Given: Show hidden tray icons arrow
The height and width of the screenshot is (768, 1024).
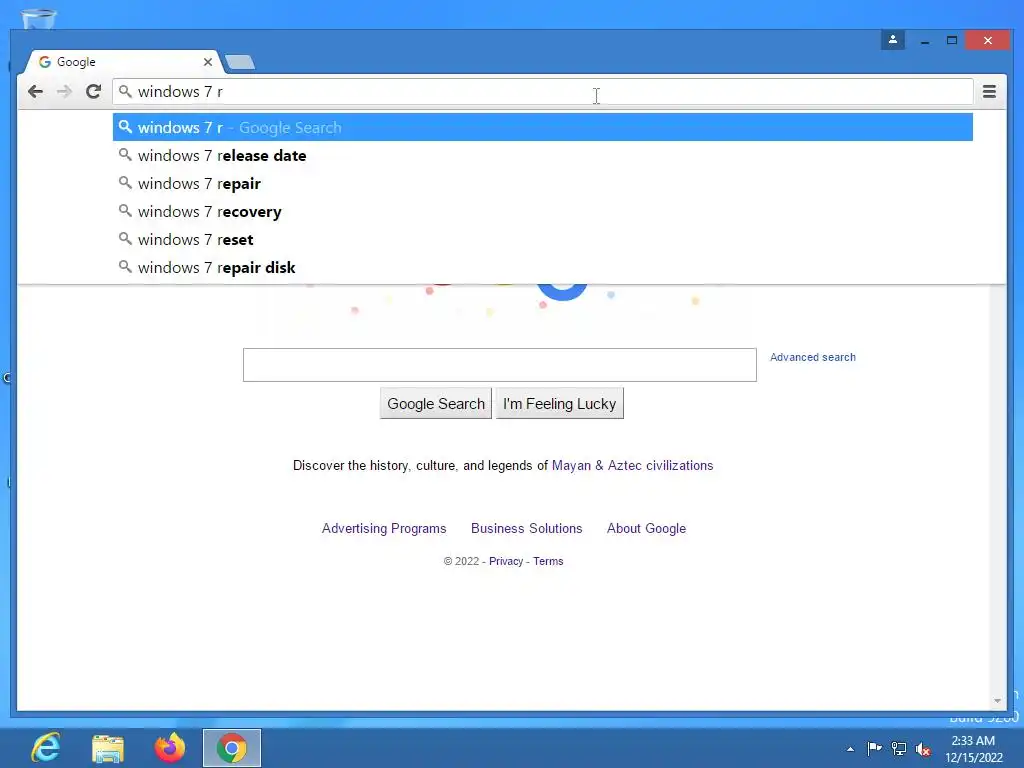Looking at the screenshot, I should click(850, 749).
